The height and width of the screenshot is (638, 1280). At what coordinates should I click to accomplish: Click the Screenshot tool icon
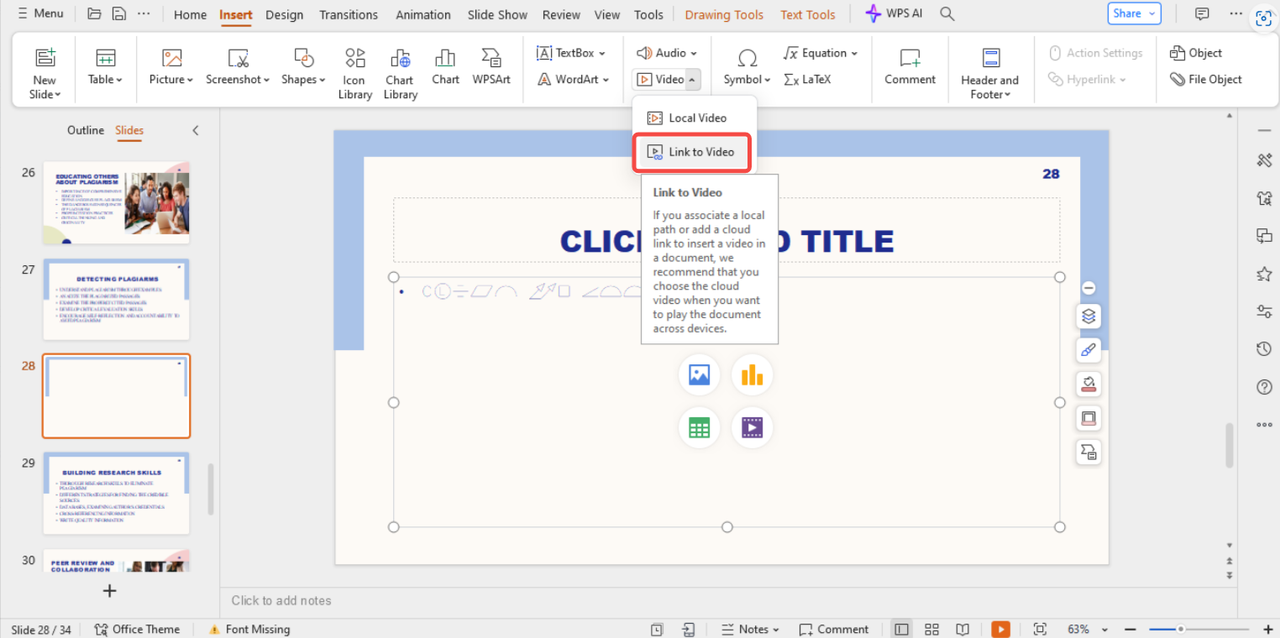tap(238, 58)
